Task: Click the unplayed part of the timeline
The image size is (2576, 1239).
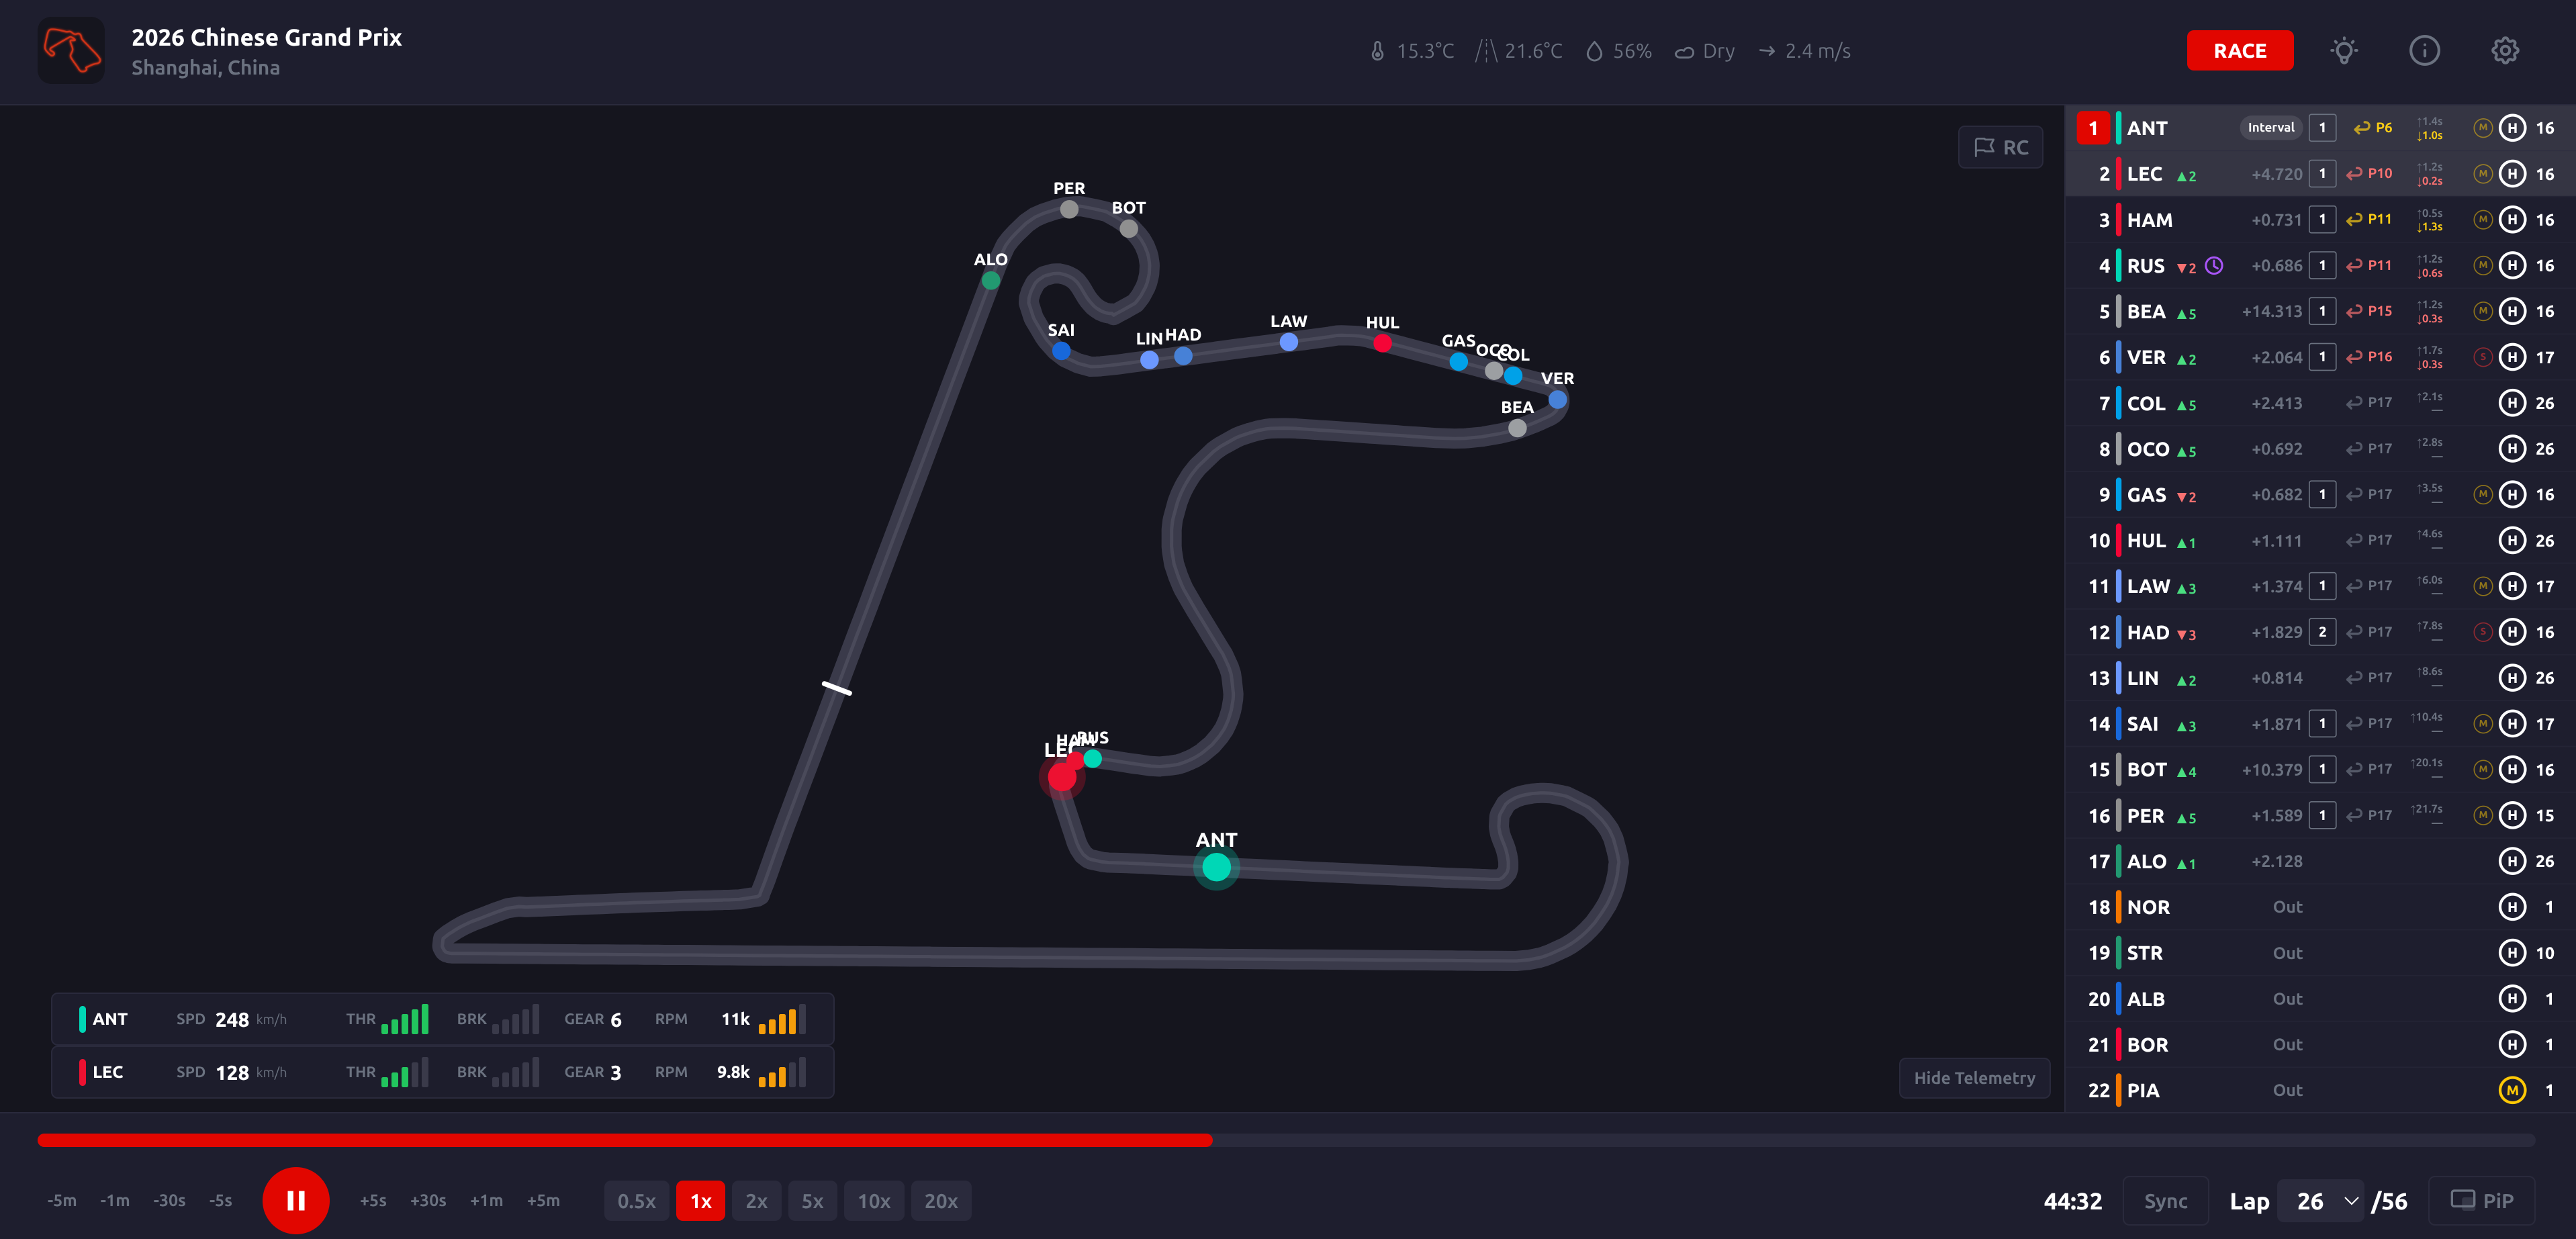Action: click(1873, 1140)
